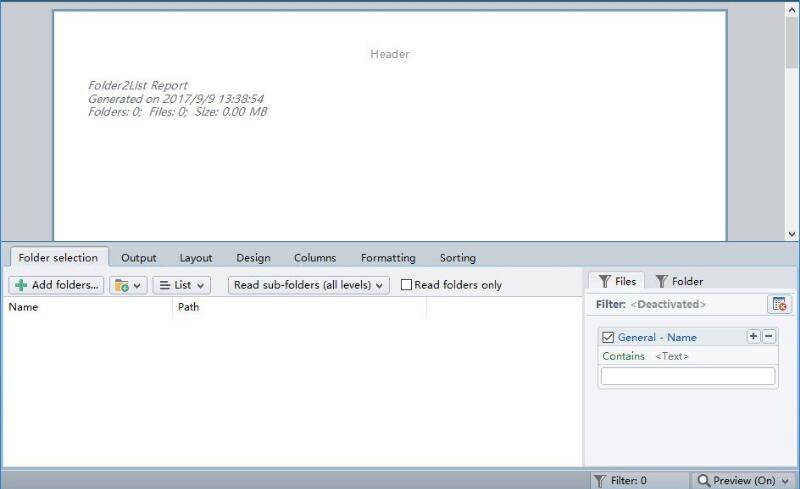Open the List view dropdown
The image size is (800, 489).
pos(182,285)
